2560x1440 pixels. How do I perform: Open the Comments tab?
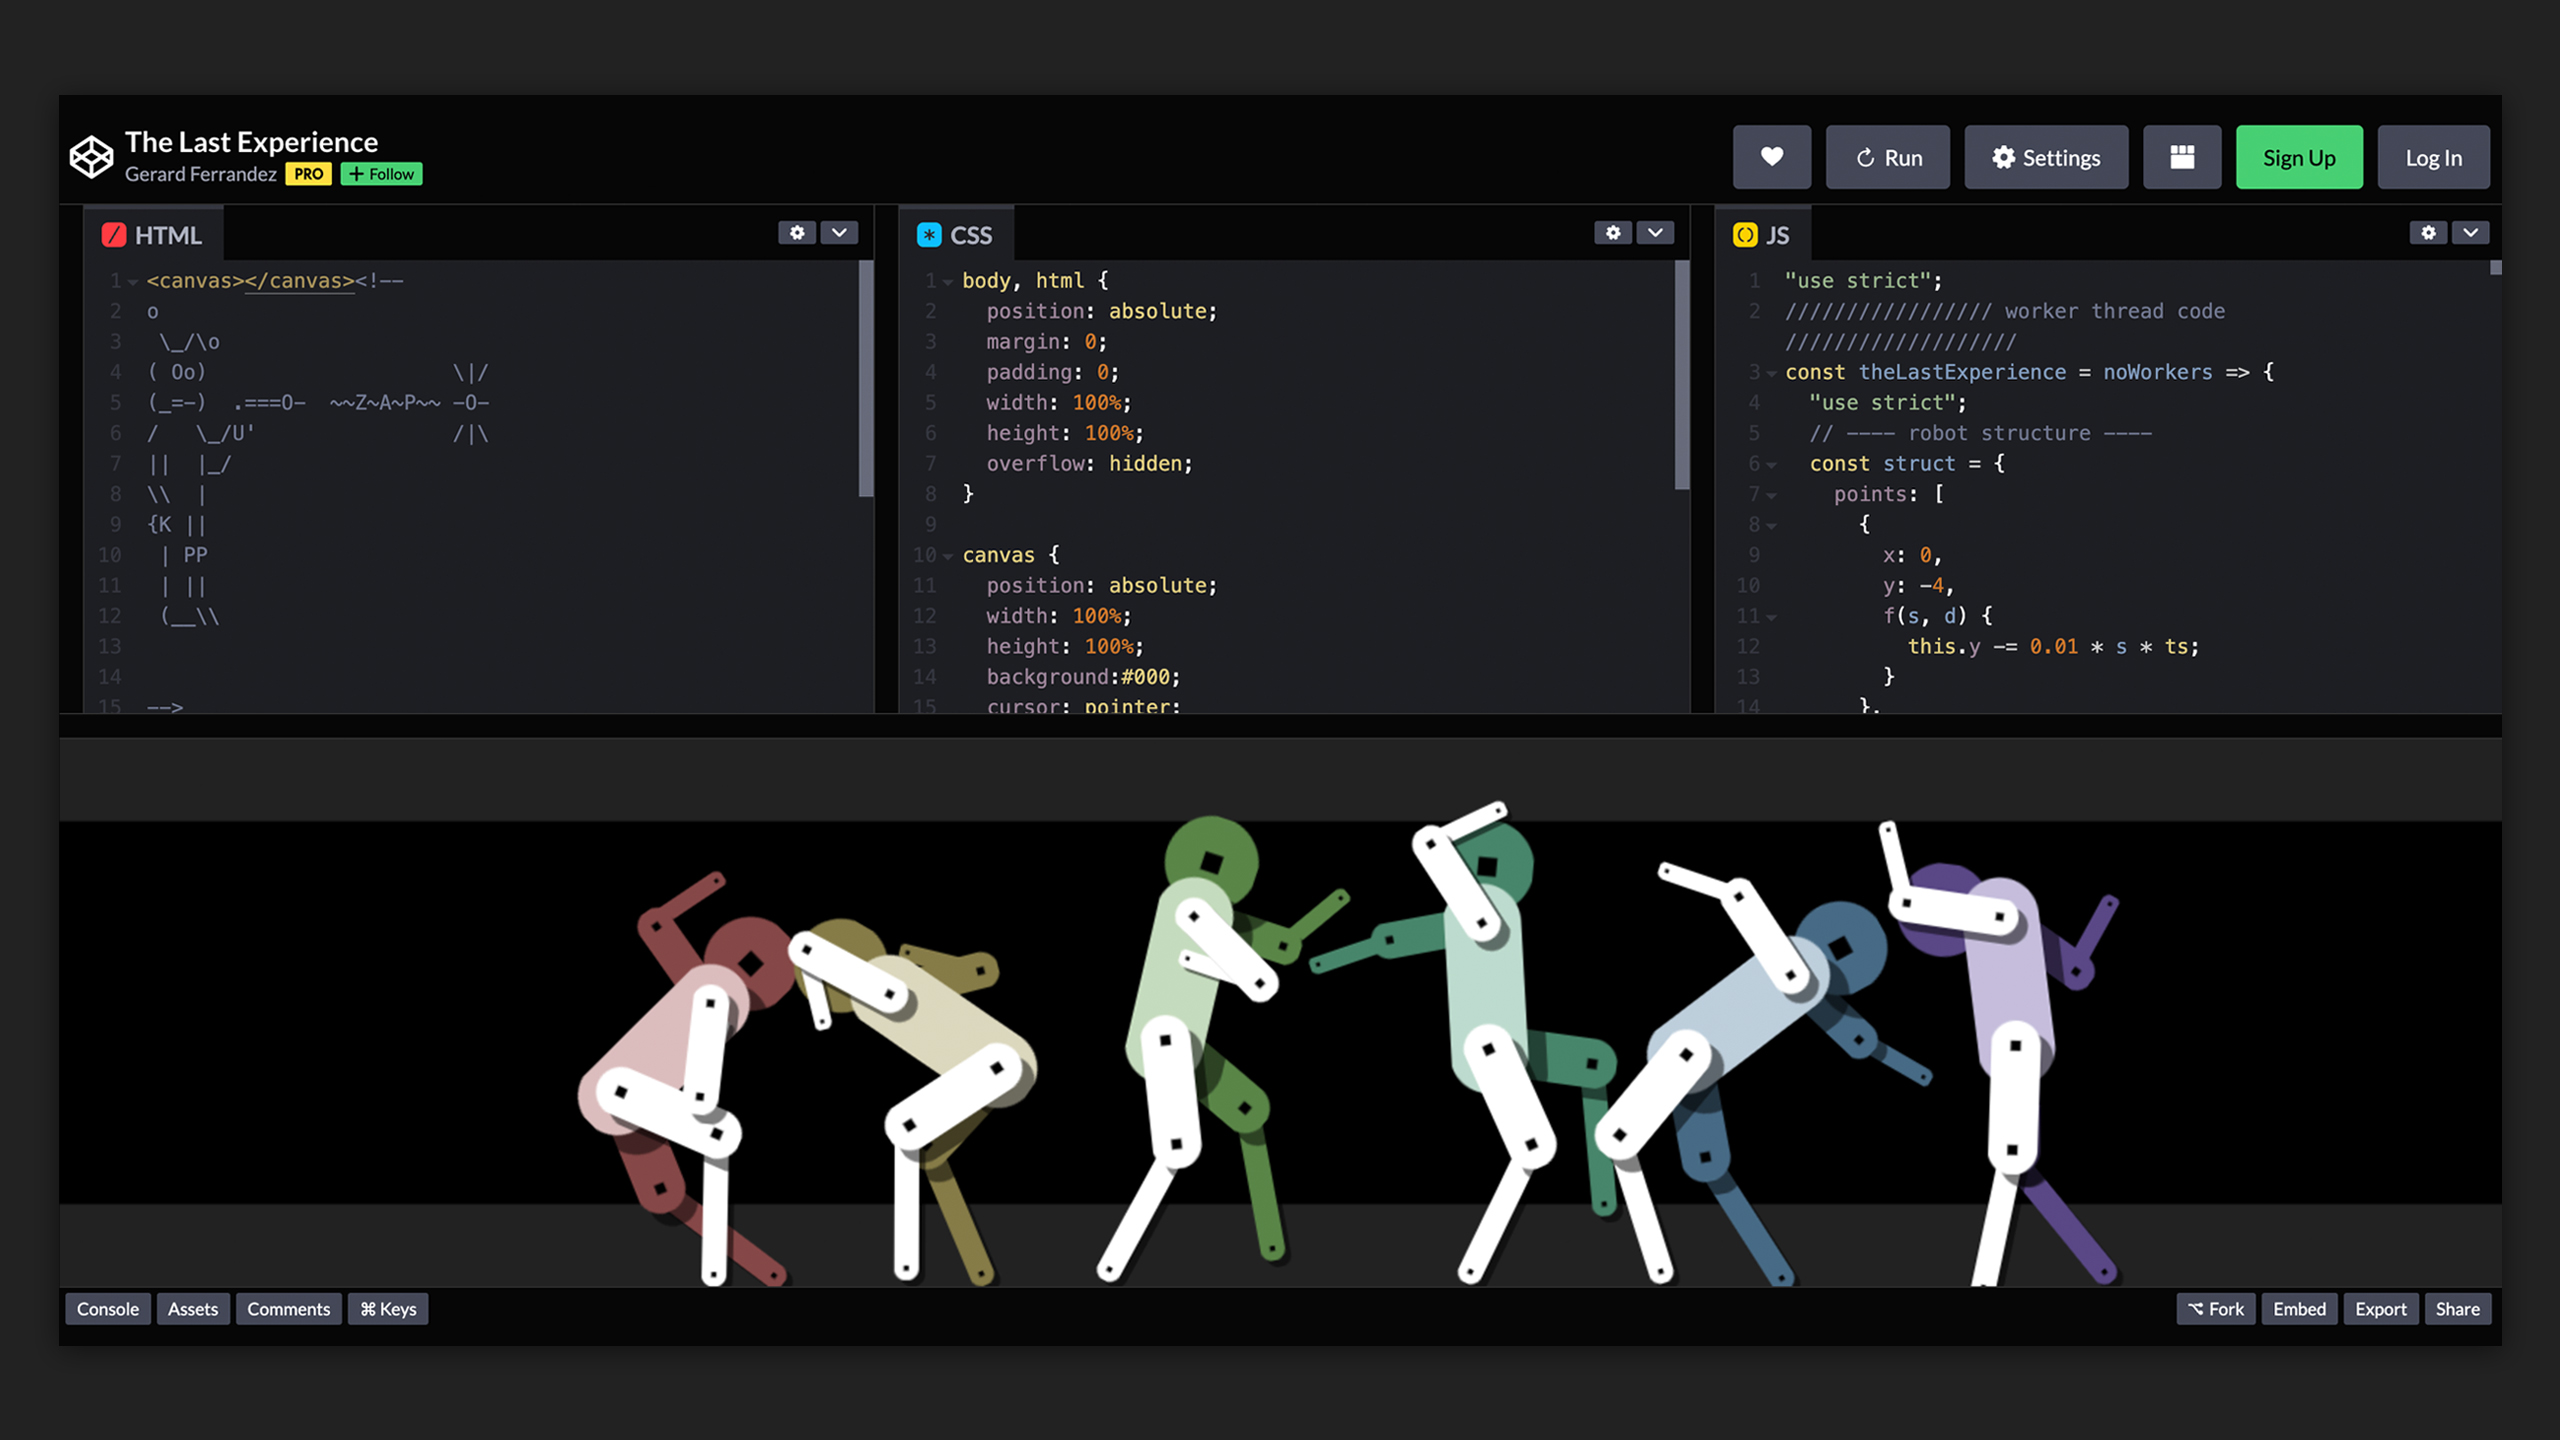click(x=288, y=1309)
